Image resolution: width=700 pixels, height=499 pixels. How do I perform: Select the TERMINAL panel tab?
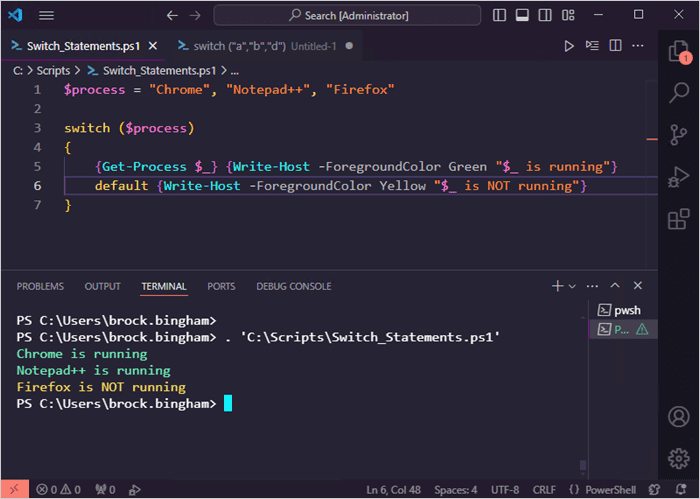point(164,287)
